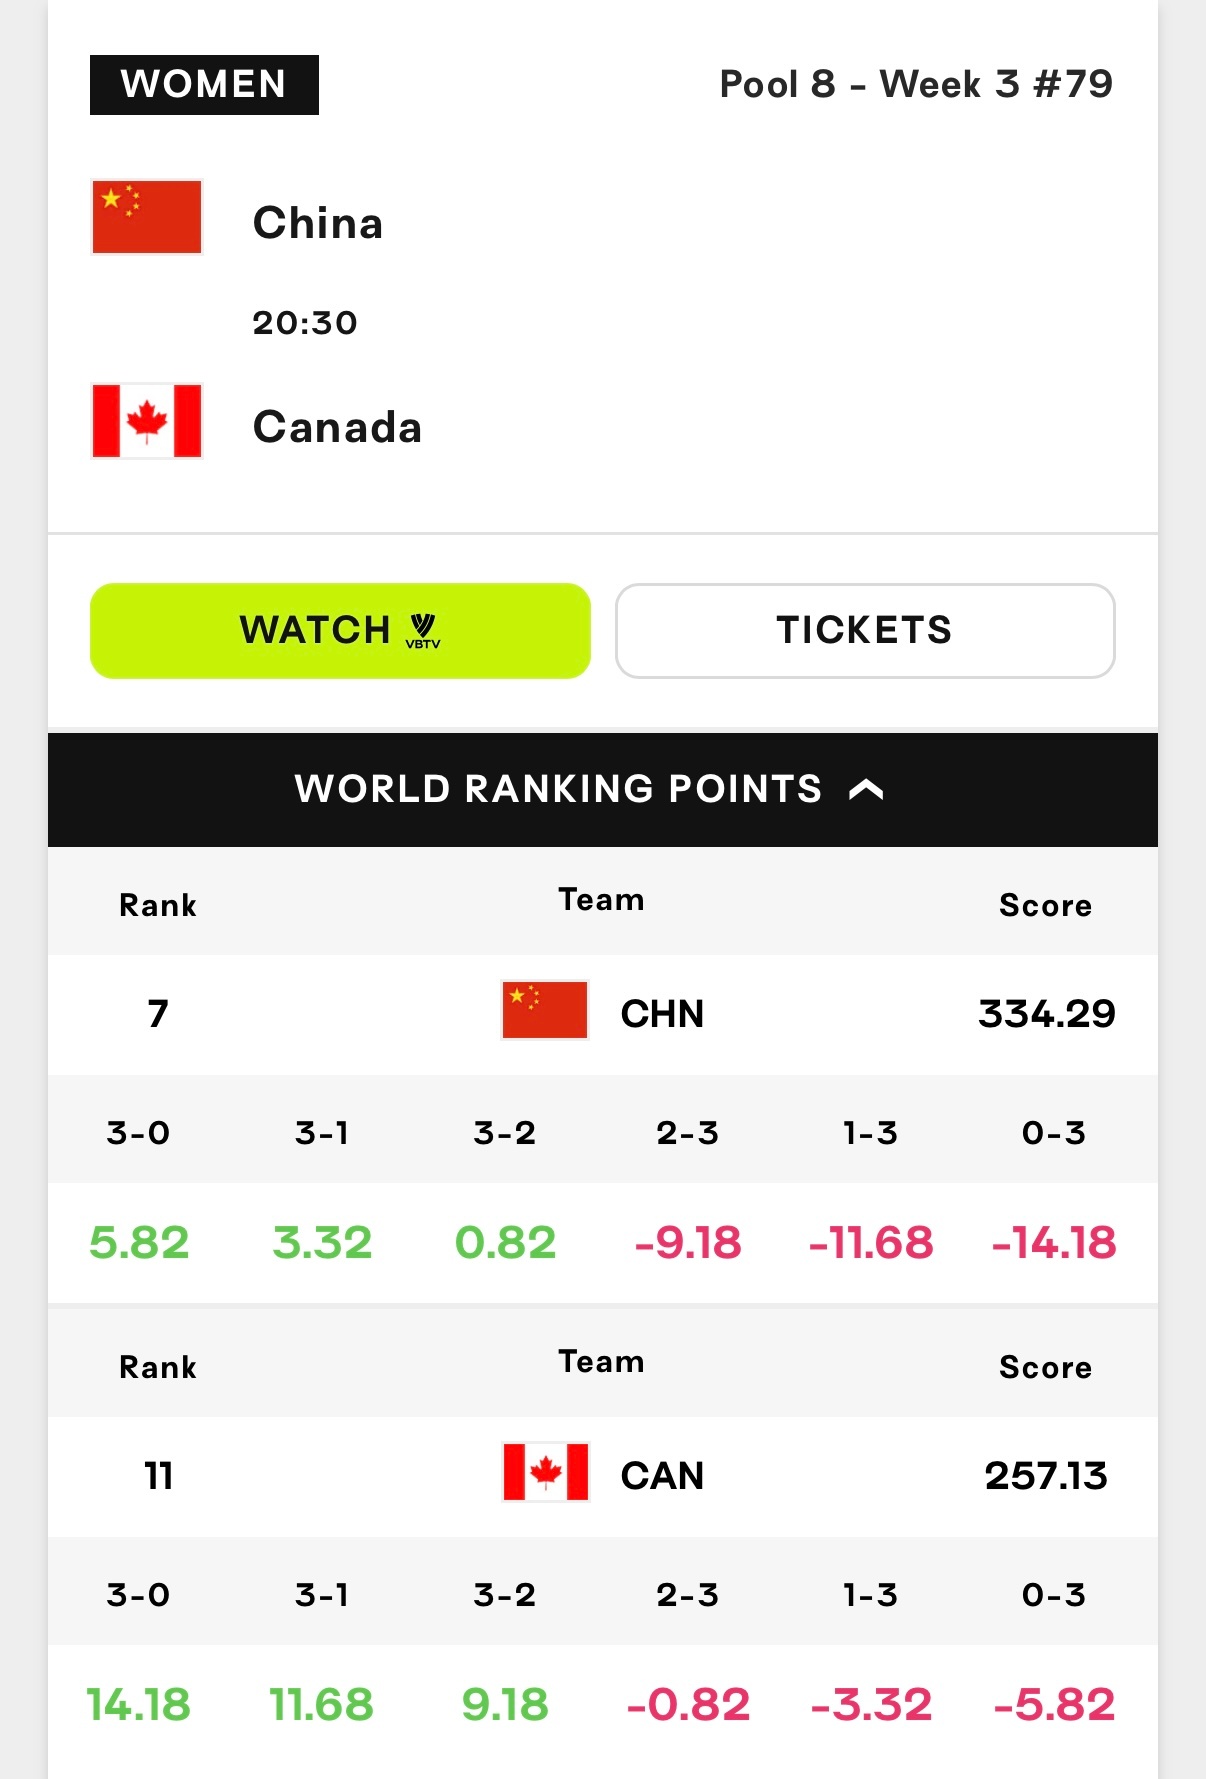1206x1779 pixels.
Task: Click the CHN flag in ranking table
Action: point(545,1010)
